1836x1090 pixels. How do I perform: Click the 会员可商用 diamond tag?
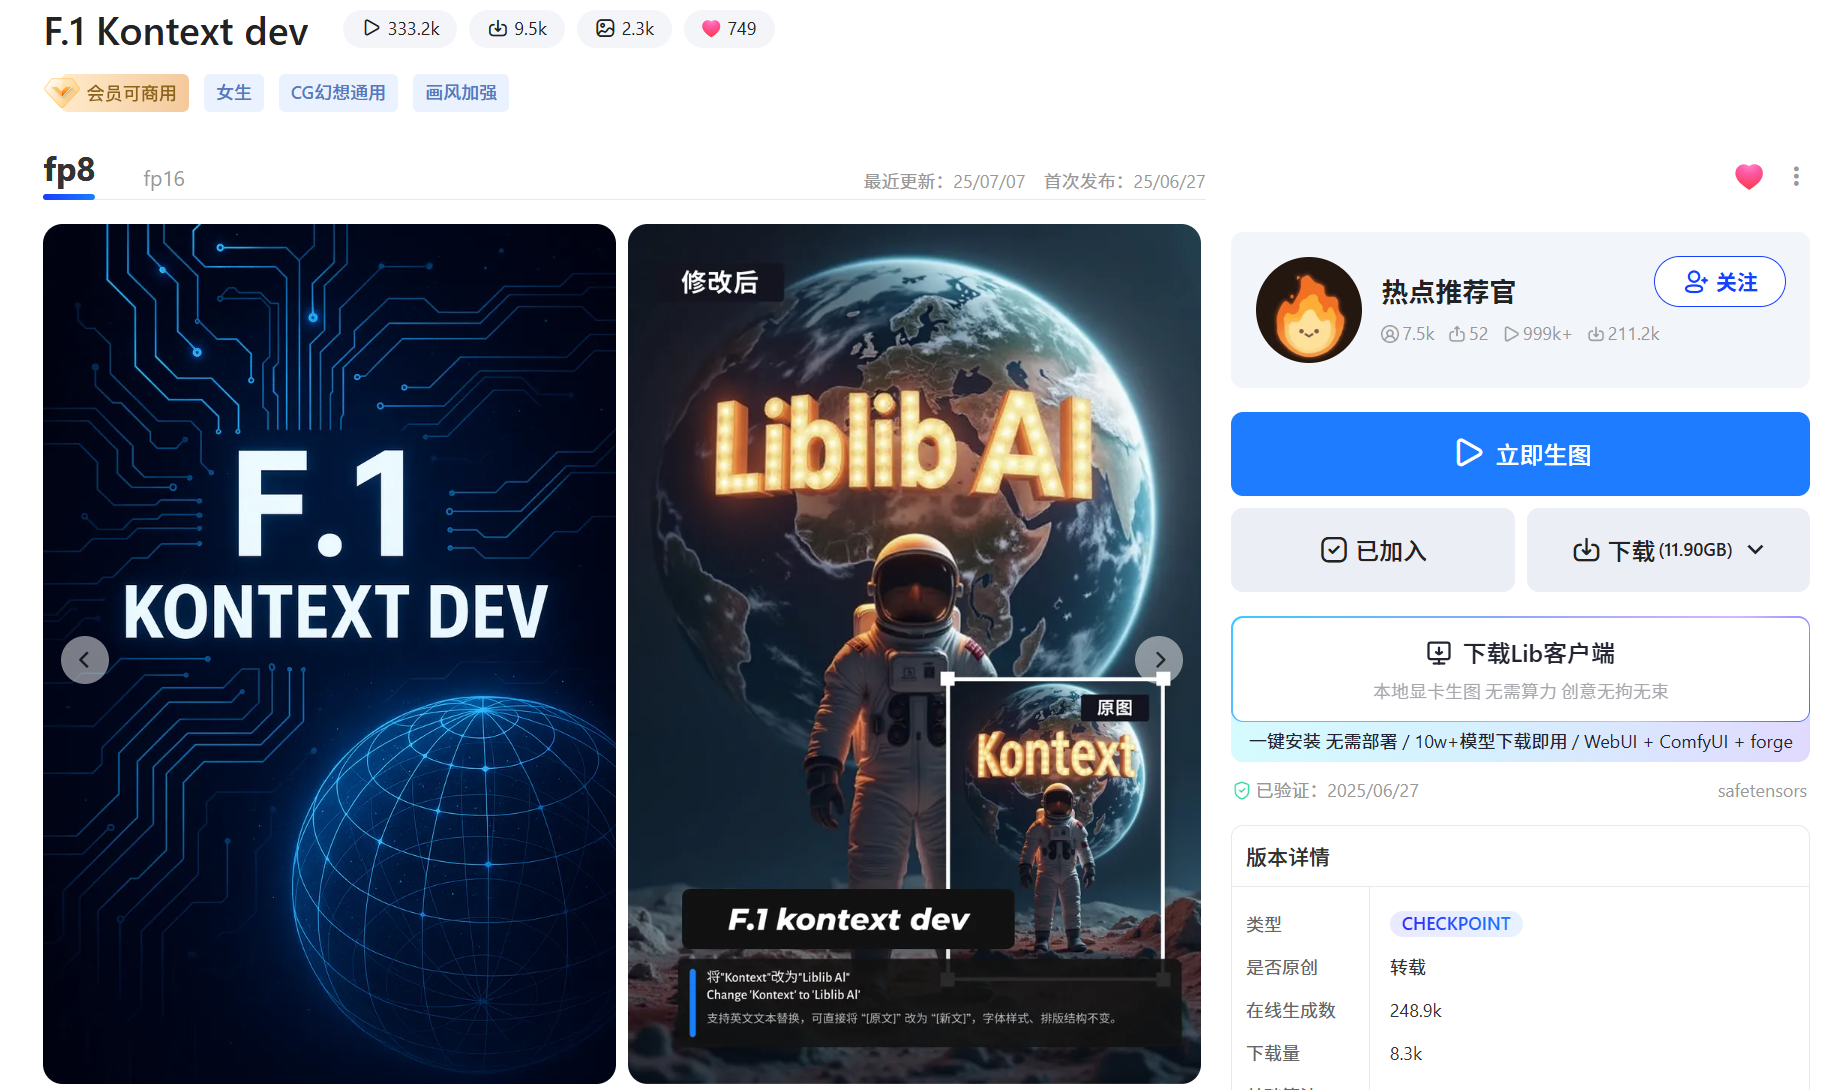pos(116,93)
